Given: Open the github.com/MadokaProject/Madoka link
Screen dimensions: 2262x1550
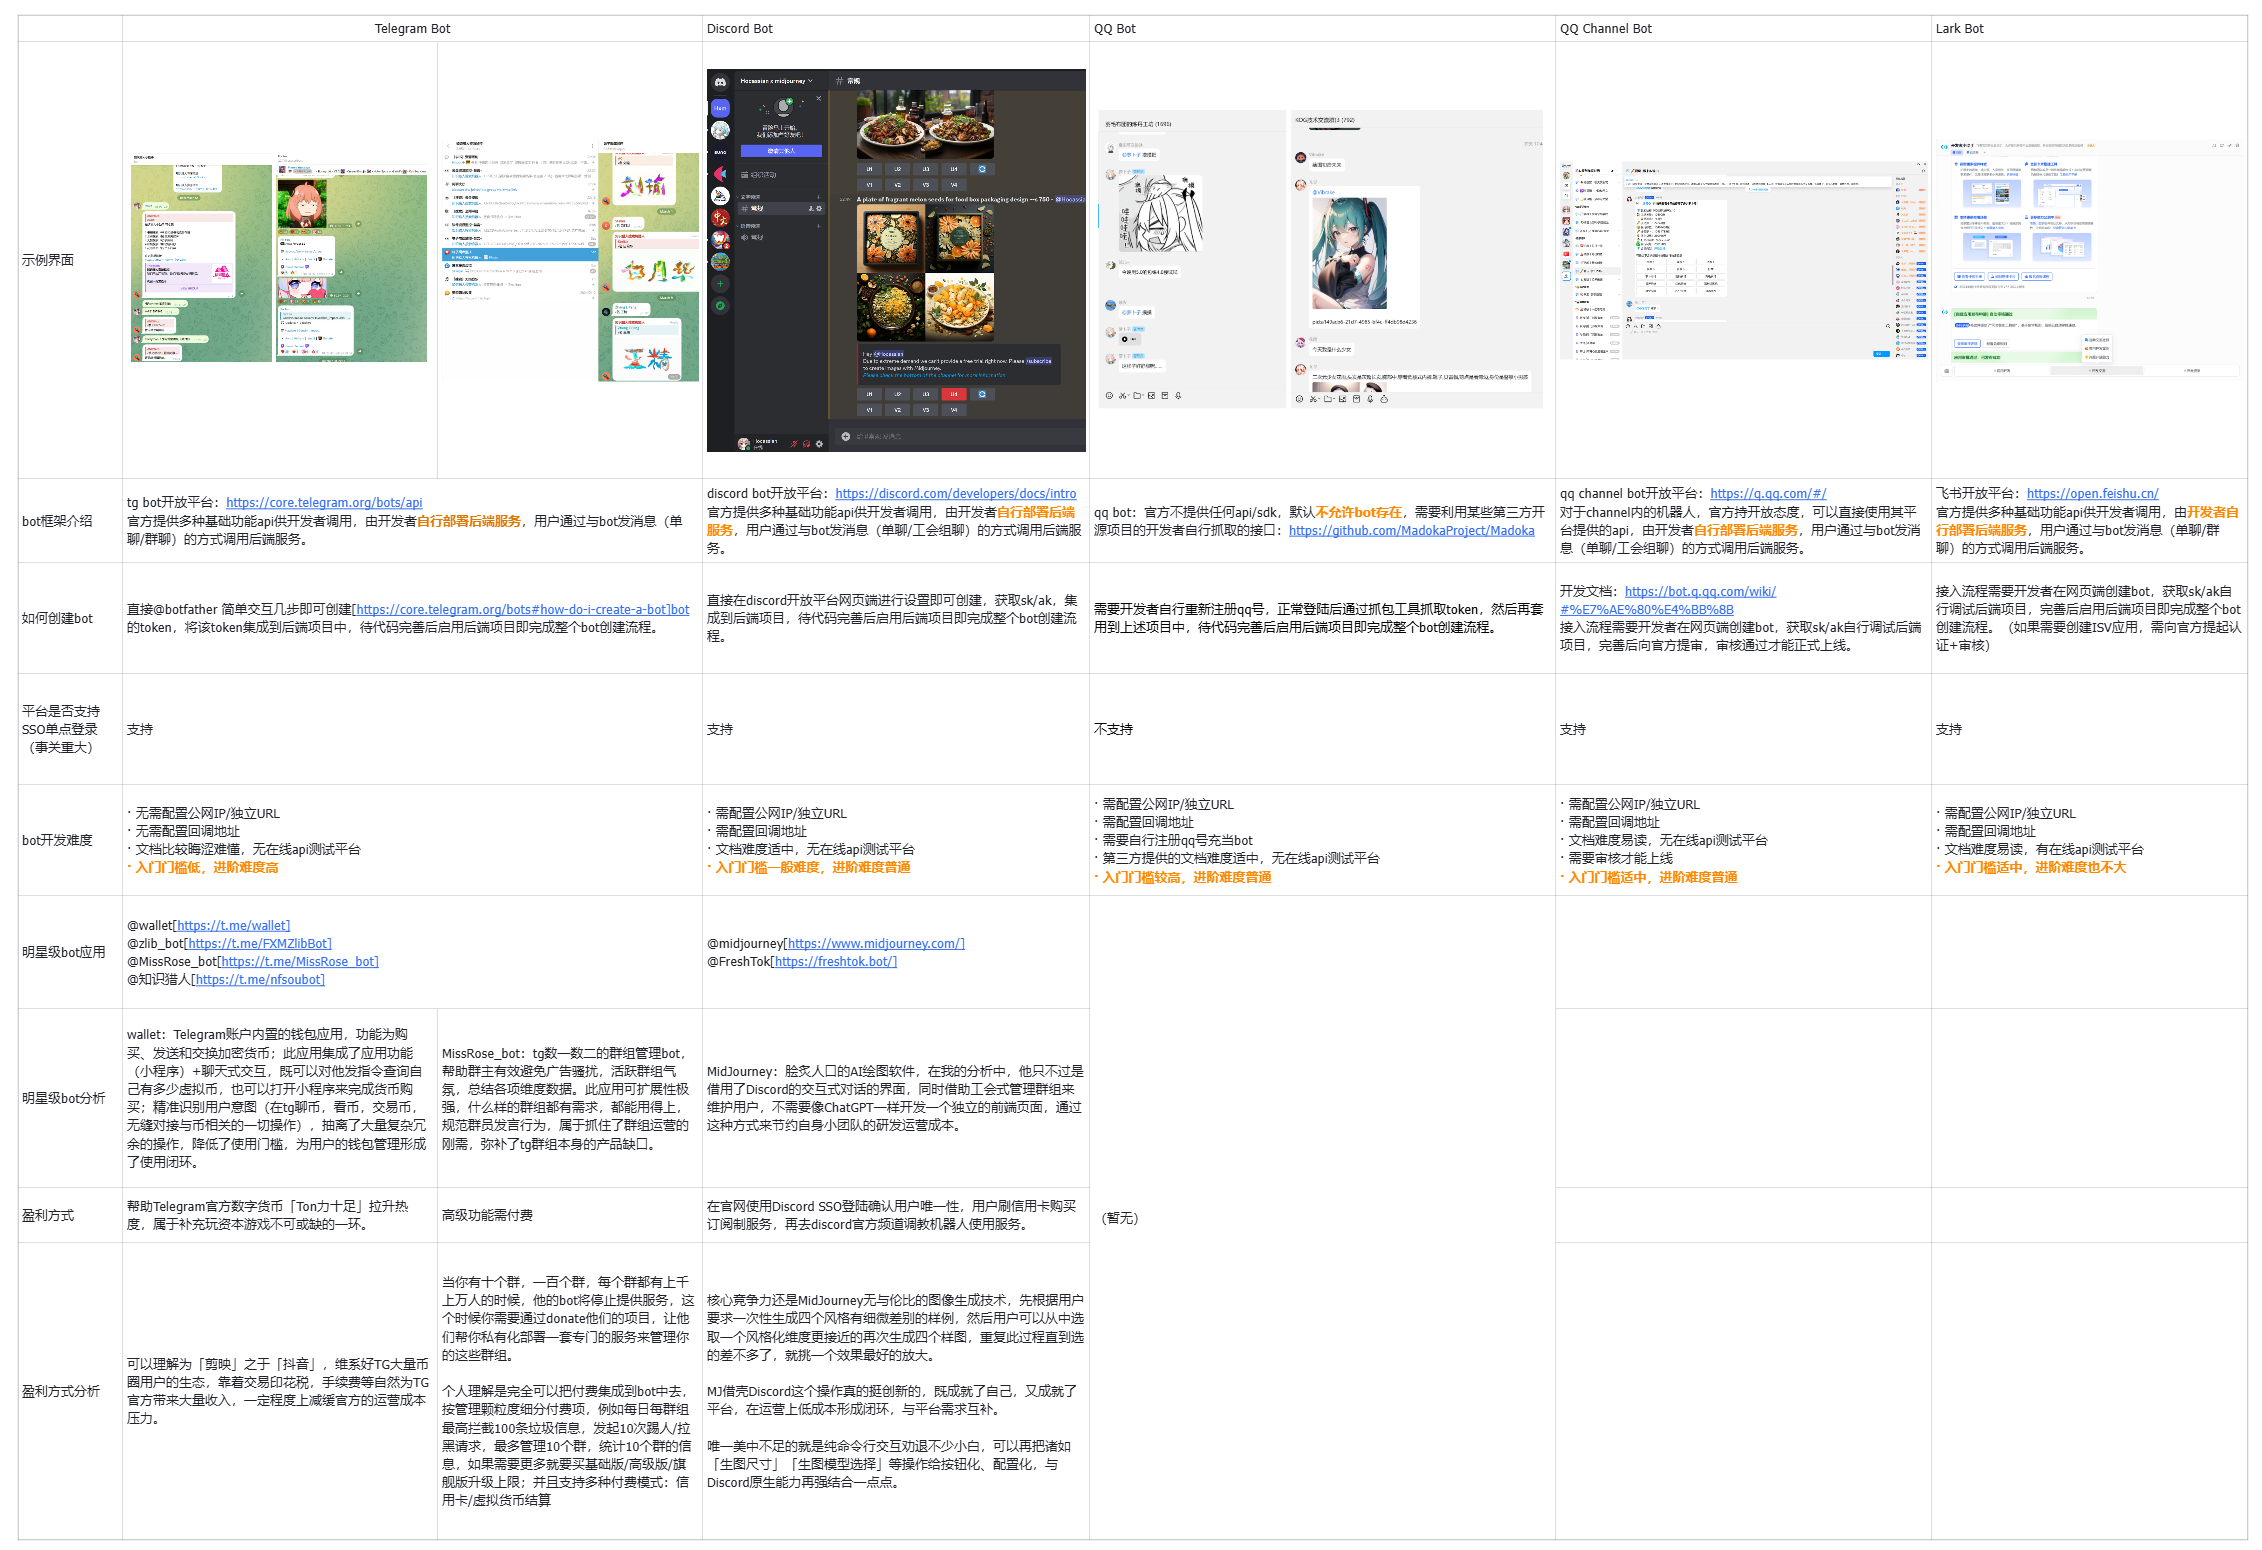Looking at the screenshot, I should pyautogui.click(x=1411, y=531).
